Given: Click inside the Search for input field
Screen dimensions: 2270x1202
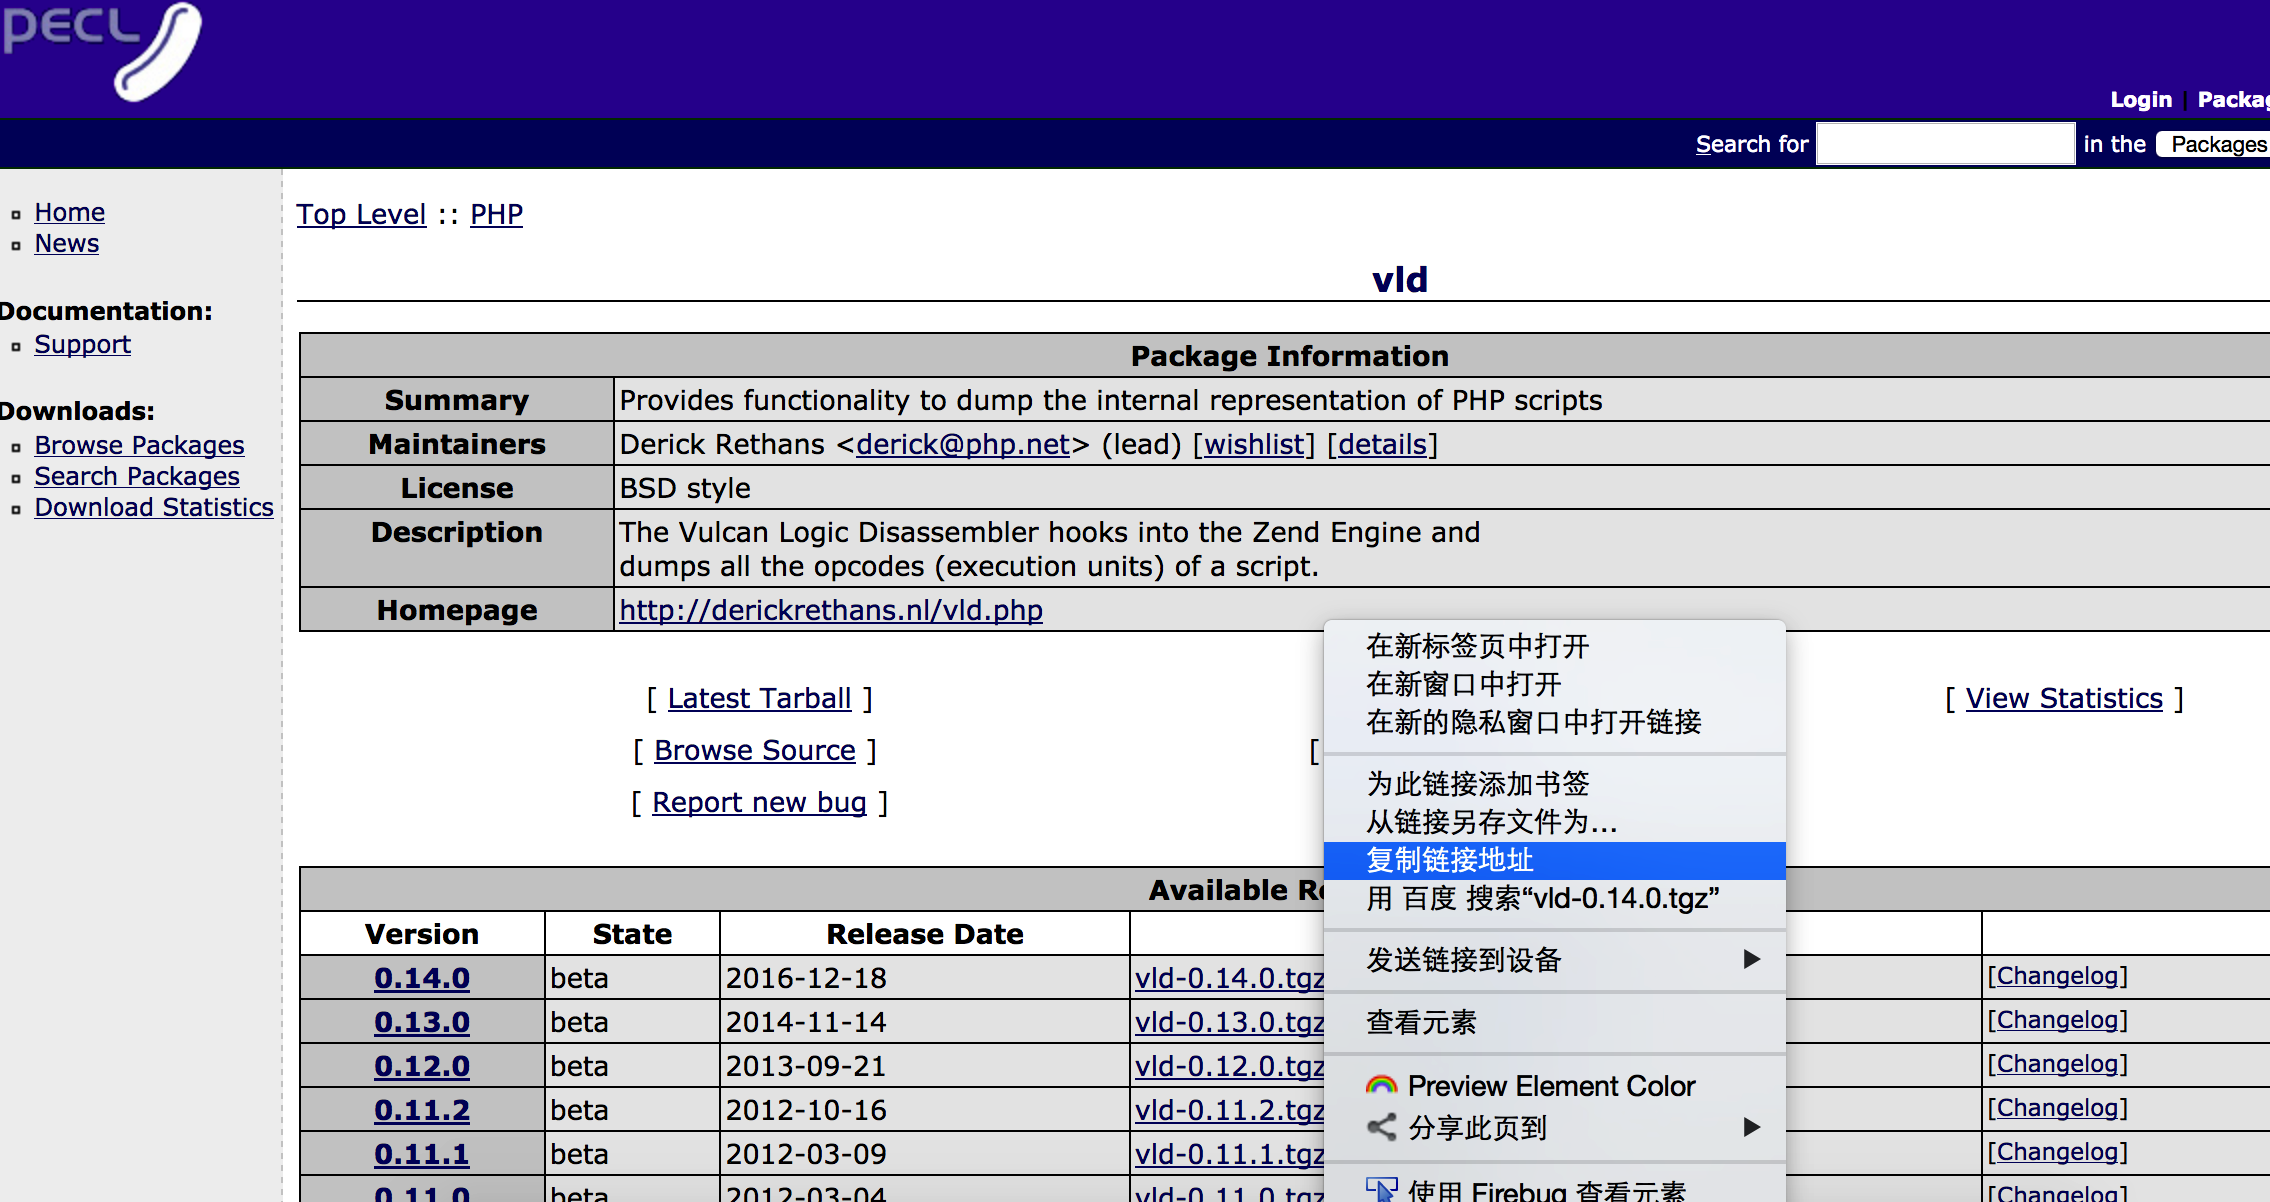Looking at the screenshot, I should click(1945, 144).
